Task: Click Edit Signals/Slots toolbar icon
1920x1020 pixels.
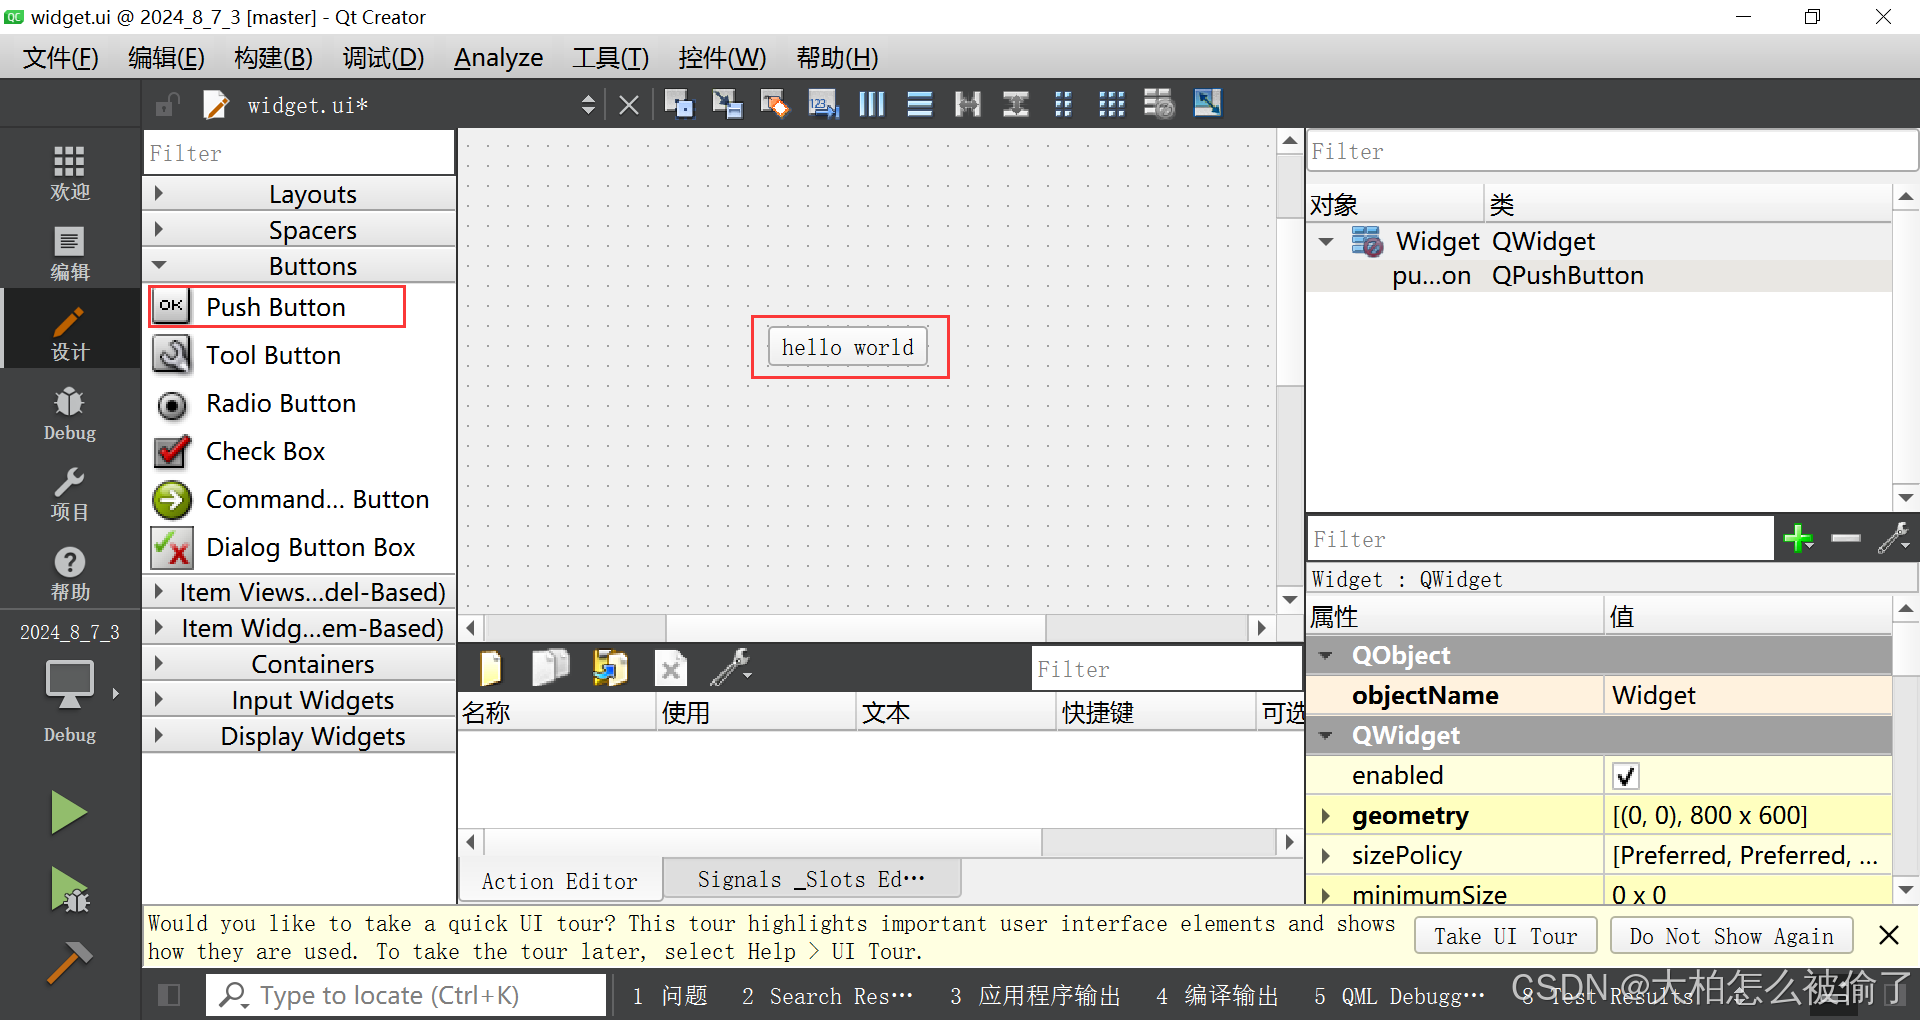Action: tap(727, 104)
